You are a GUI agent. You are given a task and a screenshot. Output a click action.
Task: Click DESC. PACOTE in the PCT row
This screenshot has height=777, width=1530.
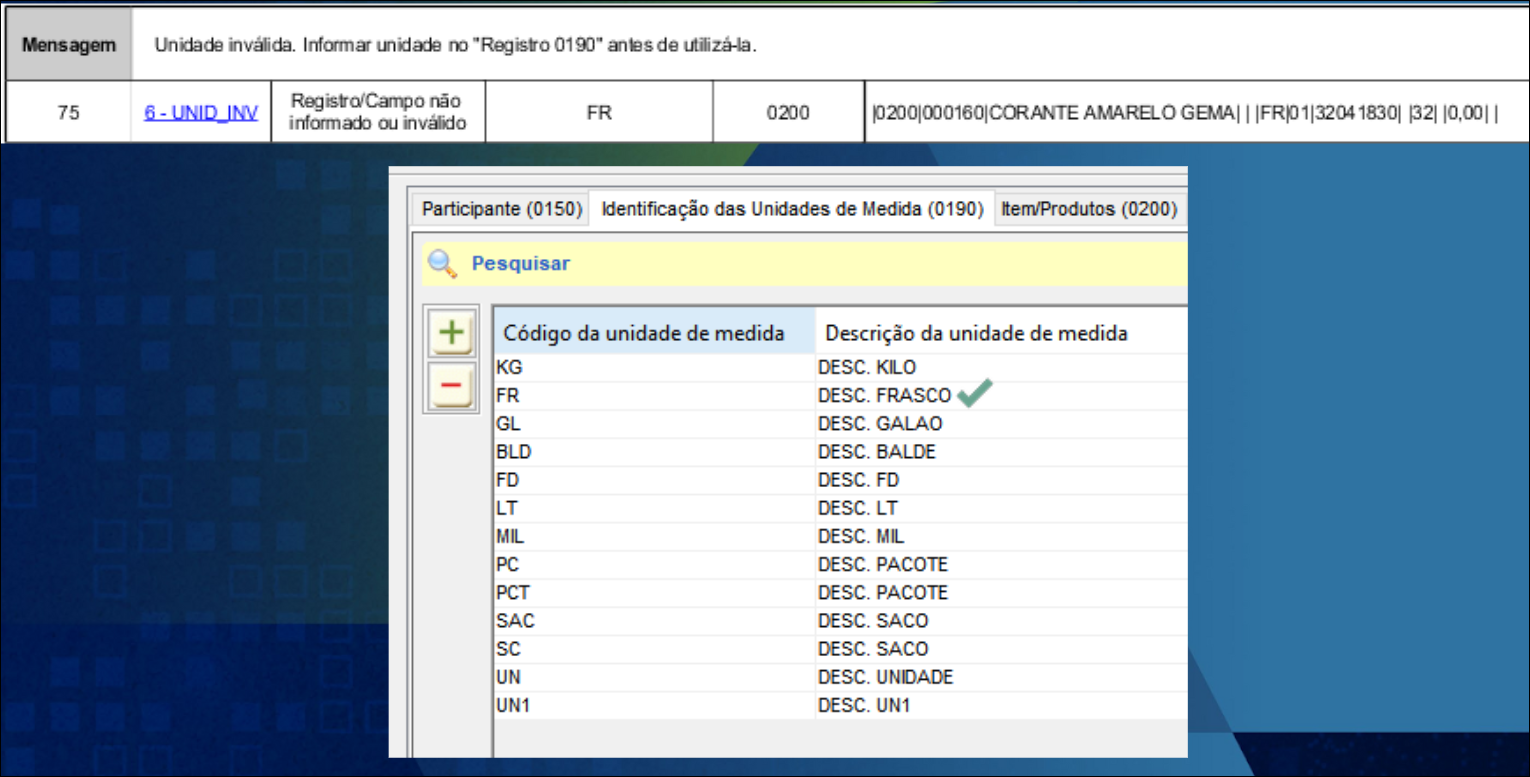[x=1001, y=593]
